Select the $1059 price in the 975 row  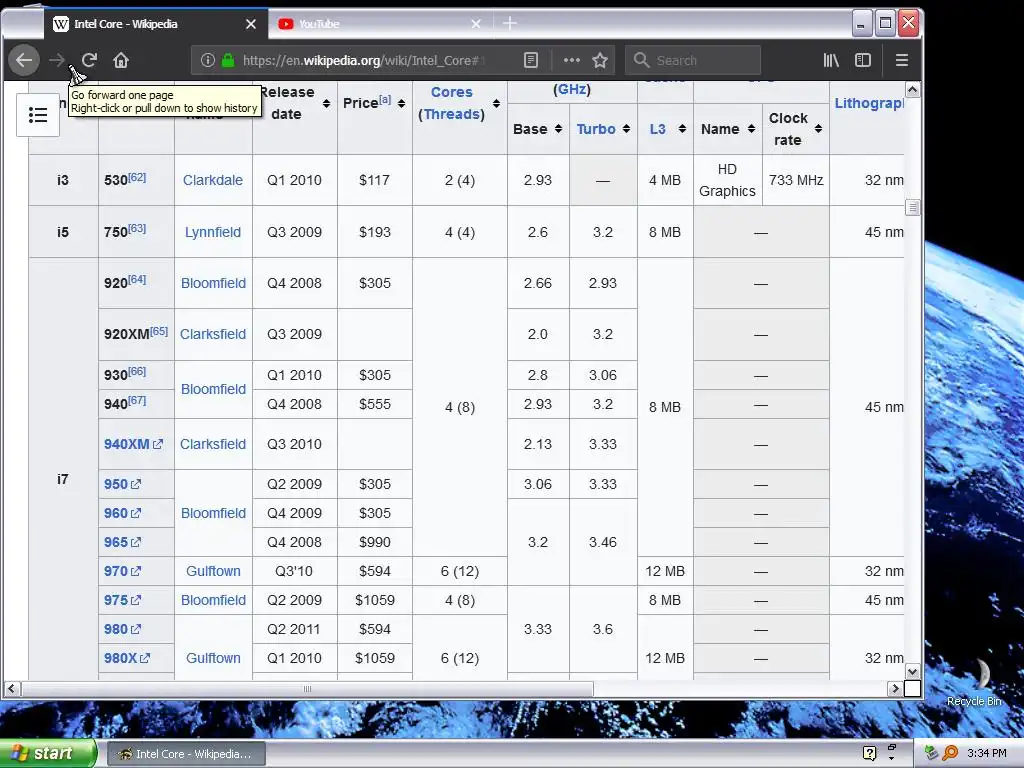(374, 600)
